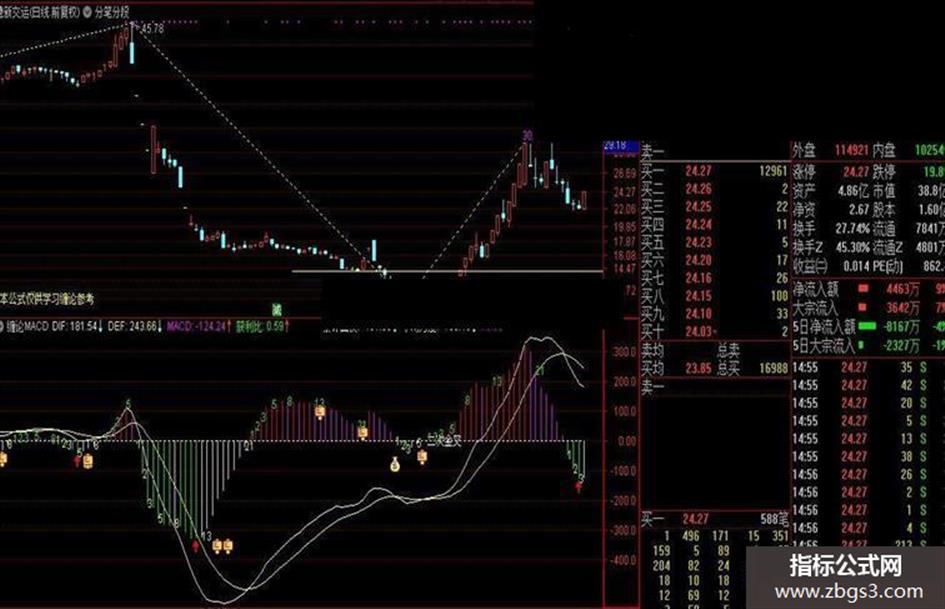This screenshot has height=609, width=945.
Task: Click the 45.78 peak price label
Action: (x=152, y=28)
